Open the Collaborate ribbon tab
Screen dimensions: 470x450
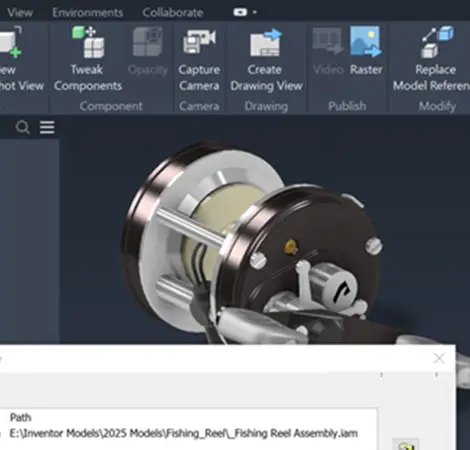pos(173,13)
